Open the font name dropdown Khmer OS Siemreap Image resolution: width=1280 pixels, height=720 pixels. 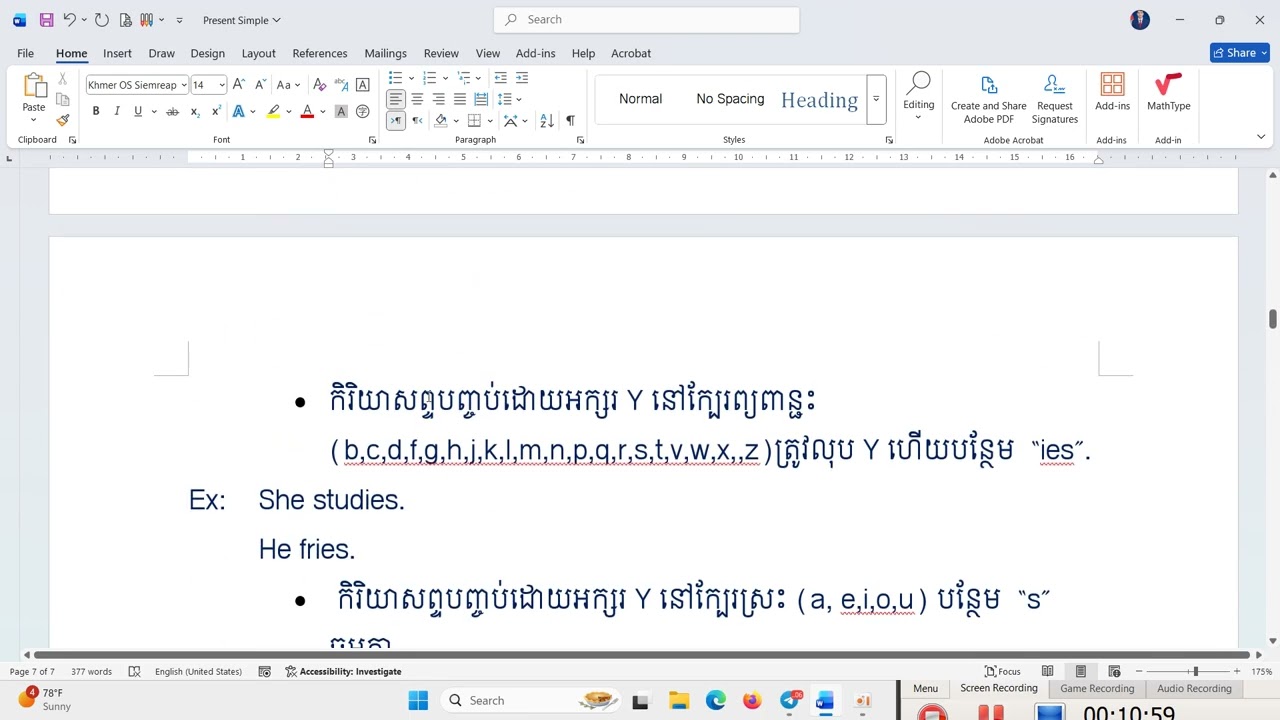click(184, 85)
